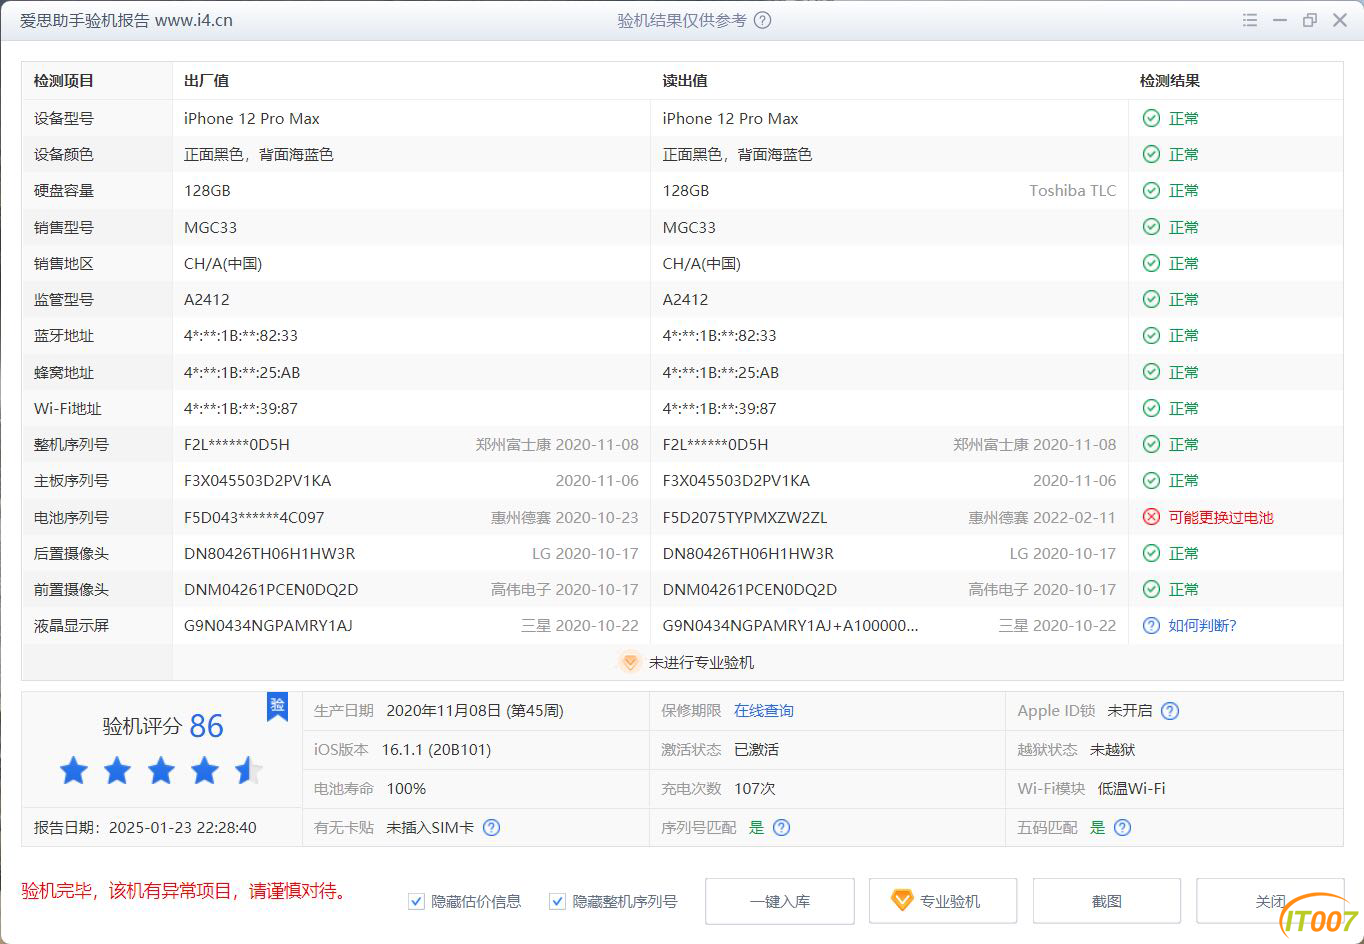This screenshot has width=1364, height=944.
Task: Click the green check icon in 主板序列号 row
Action: 1151,480
